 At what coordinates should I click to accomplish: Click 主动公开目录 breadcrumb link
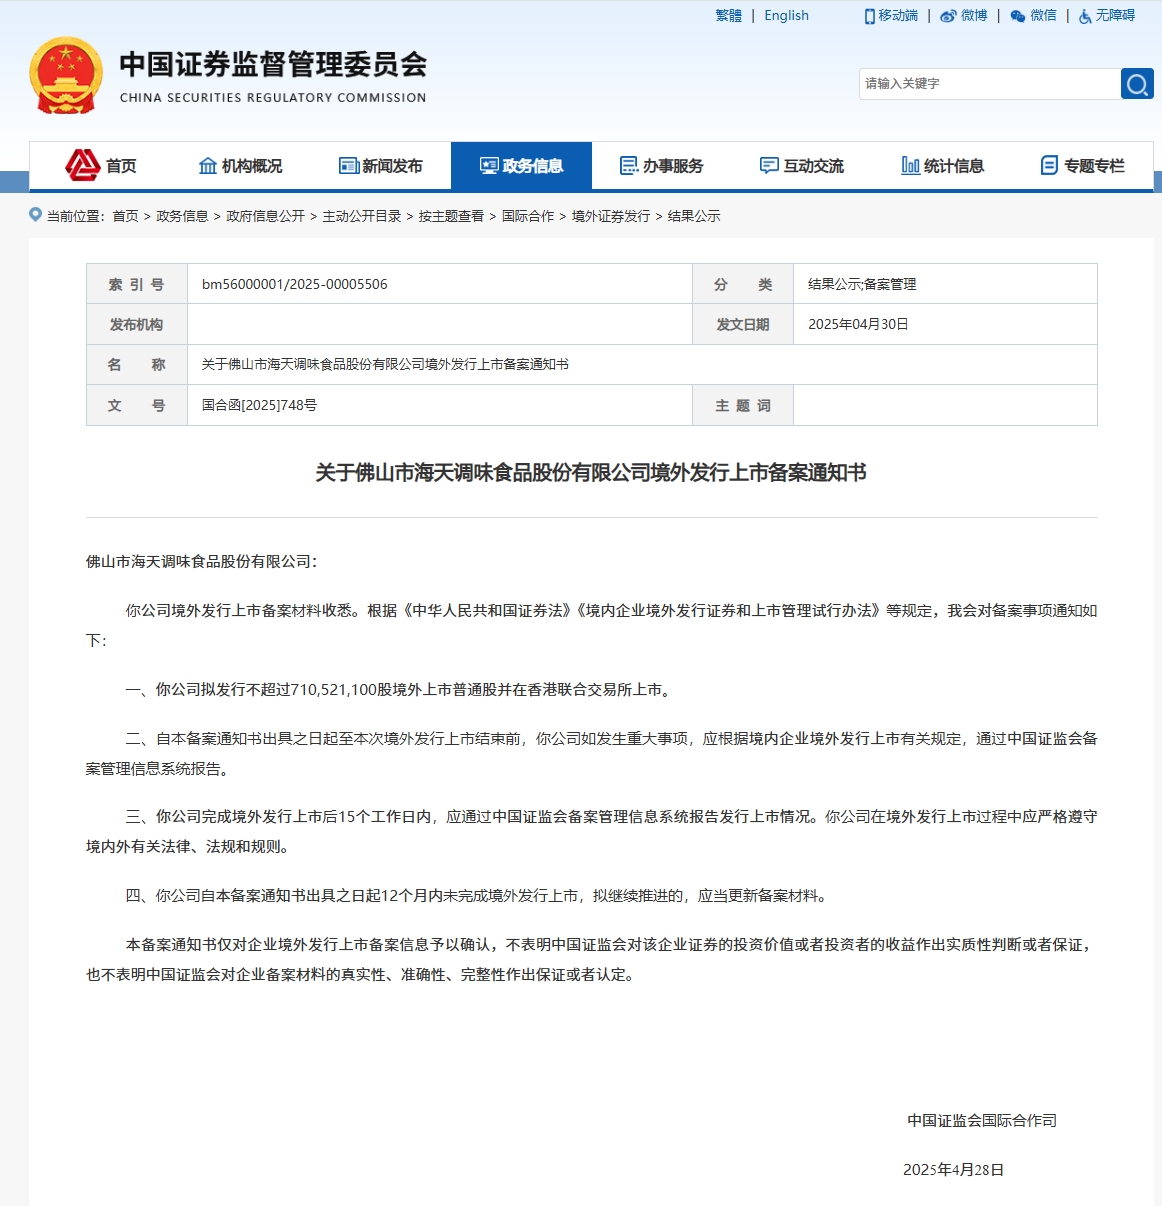pos(362,216)
